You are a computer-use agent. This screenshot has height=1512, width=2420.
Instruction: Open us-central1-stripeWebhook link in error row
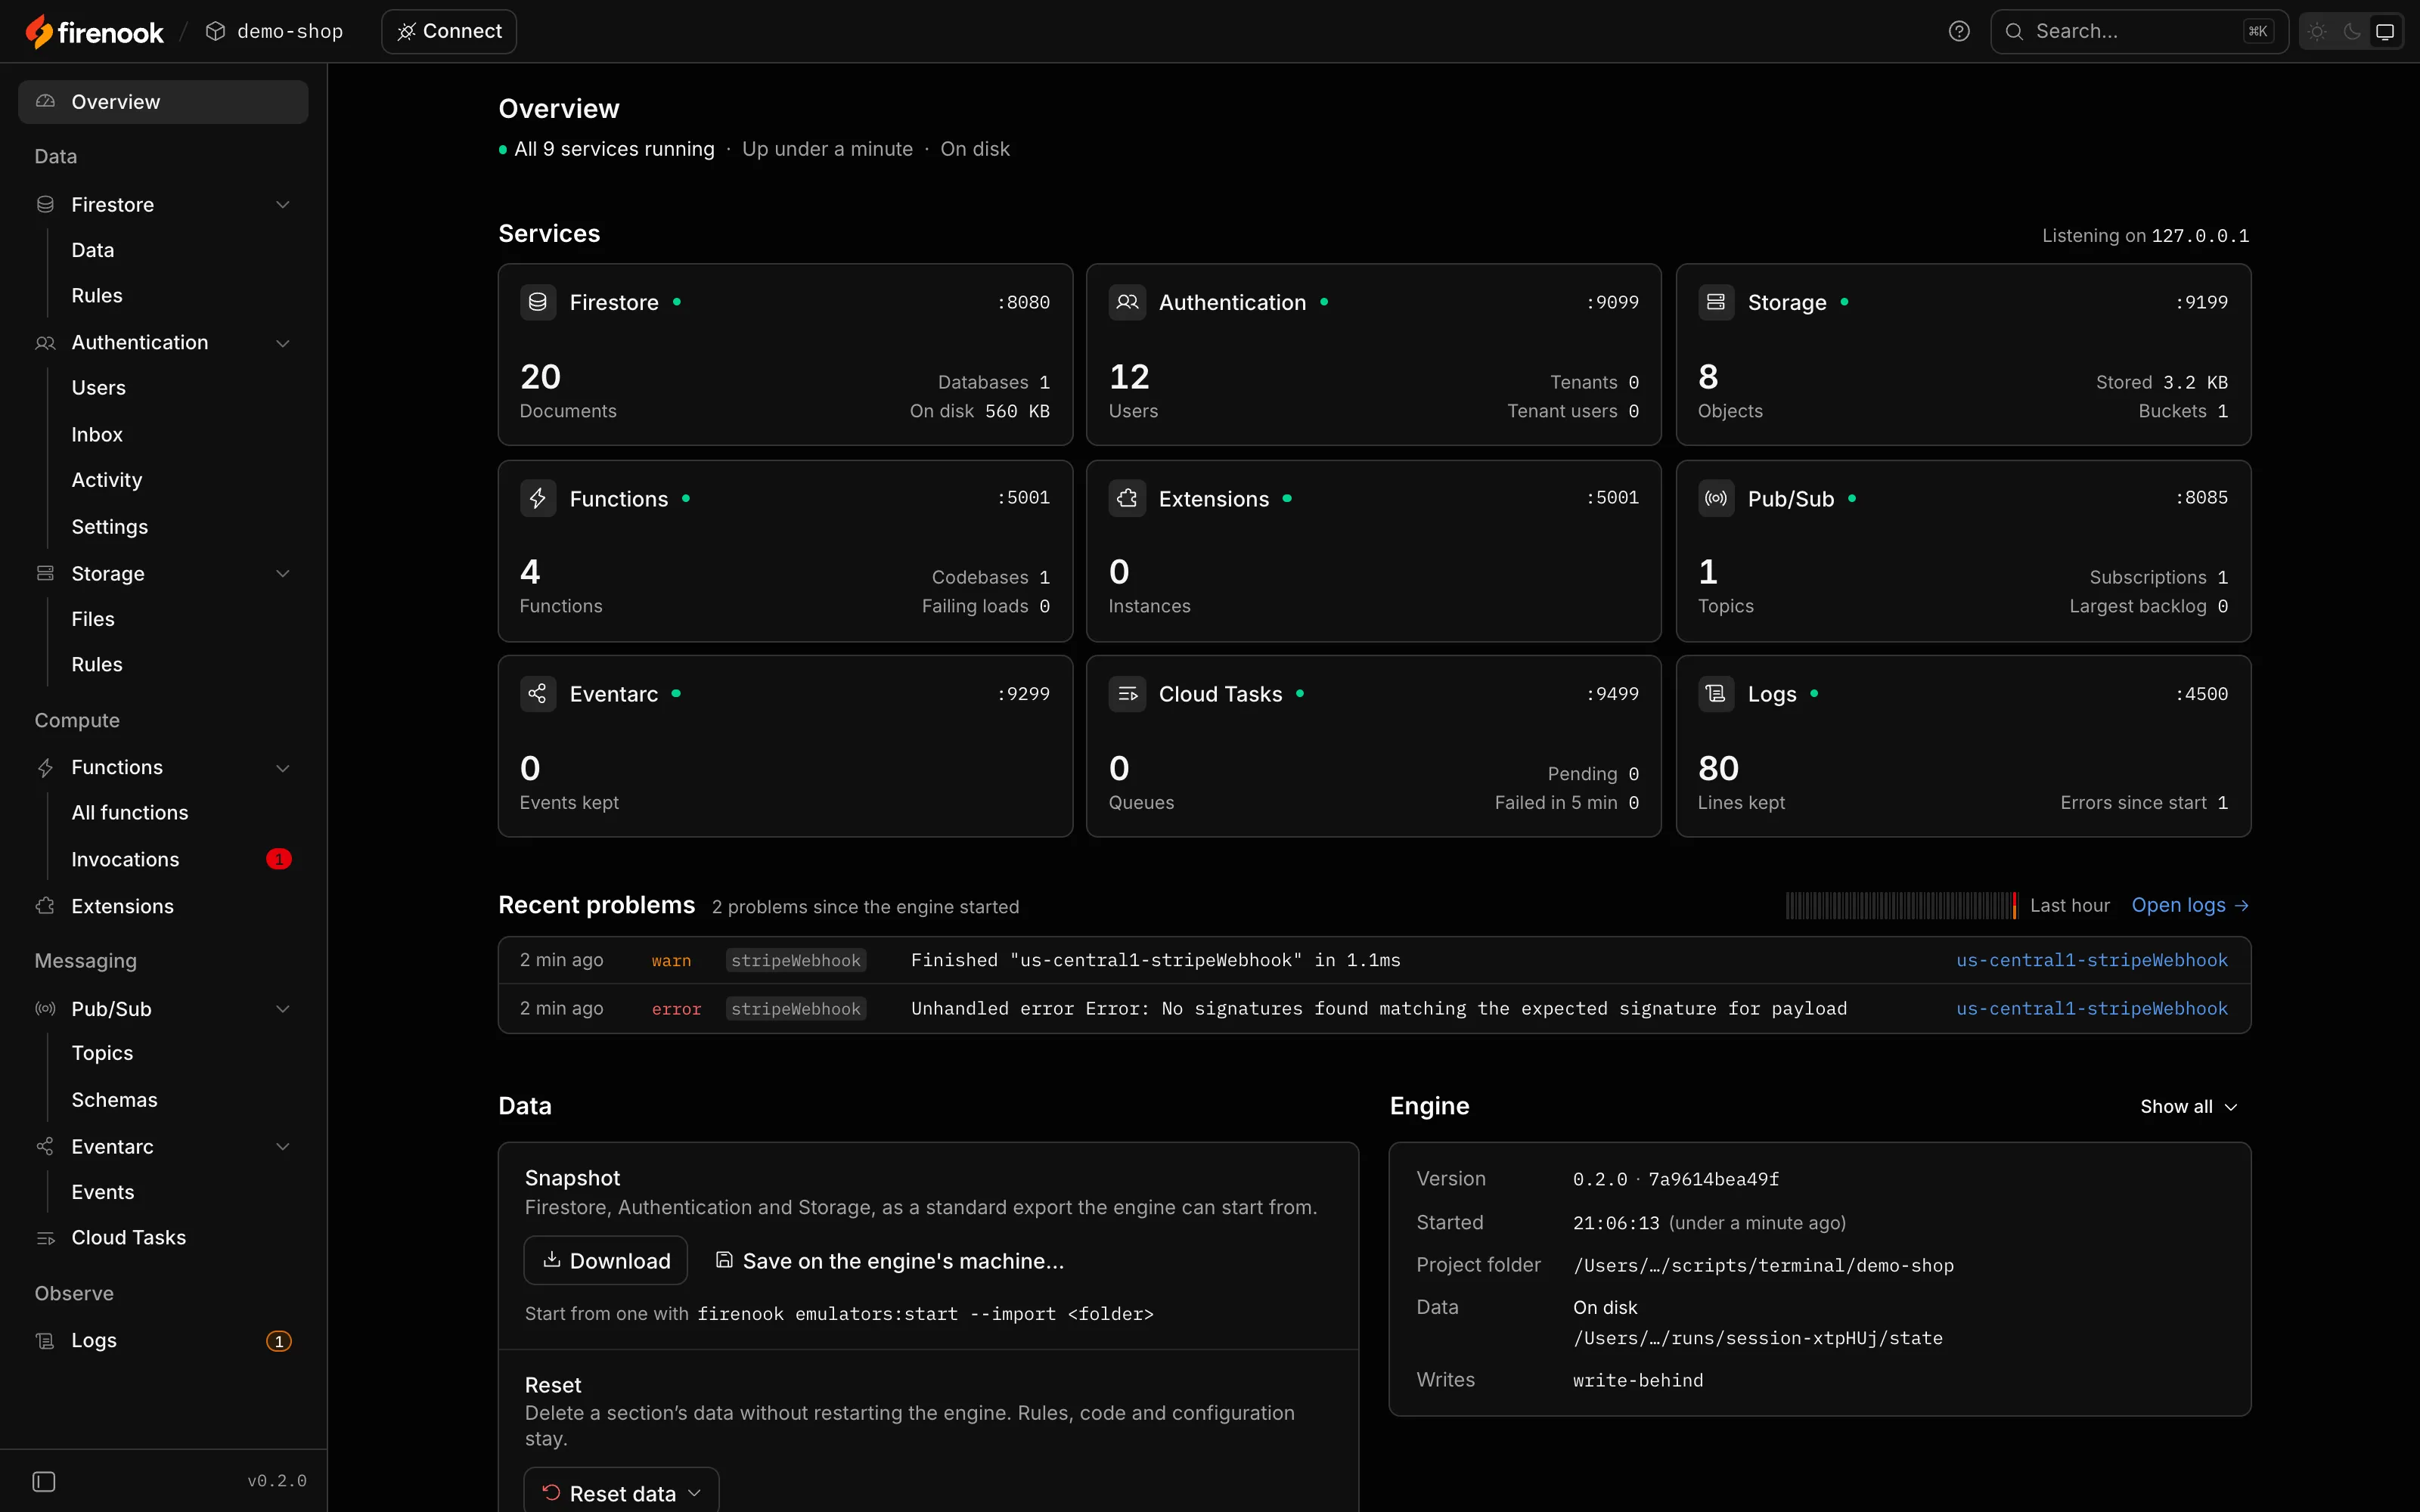point(2092,1009)
